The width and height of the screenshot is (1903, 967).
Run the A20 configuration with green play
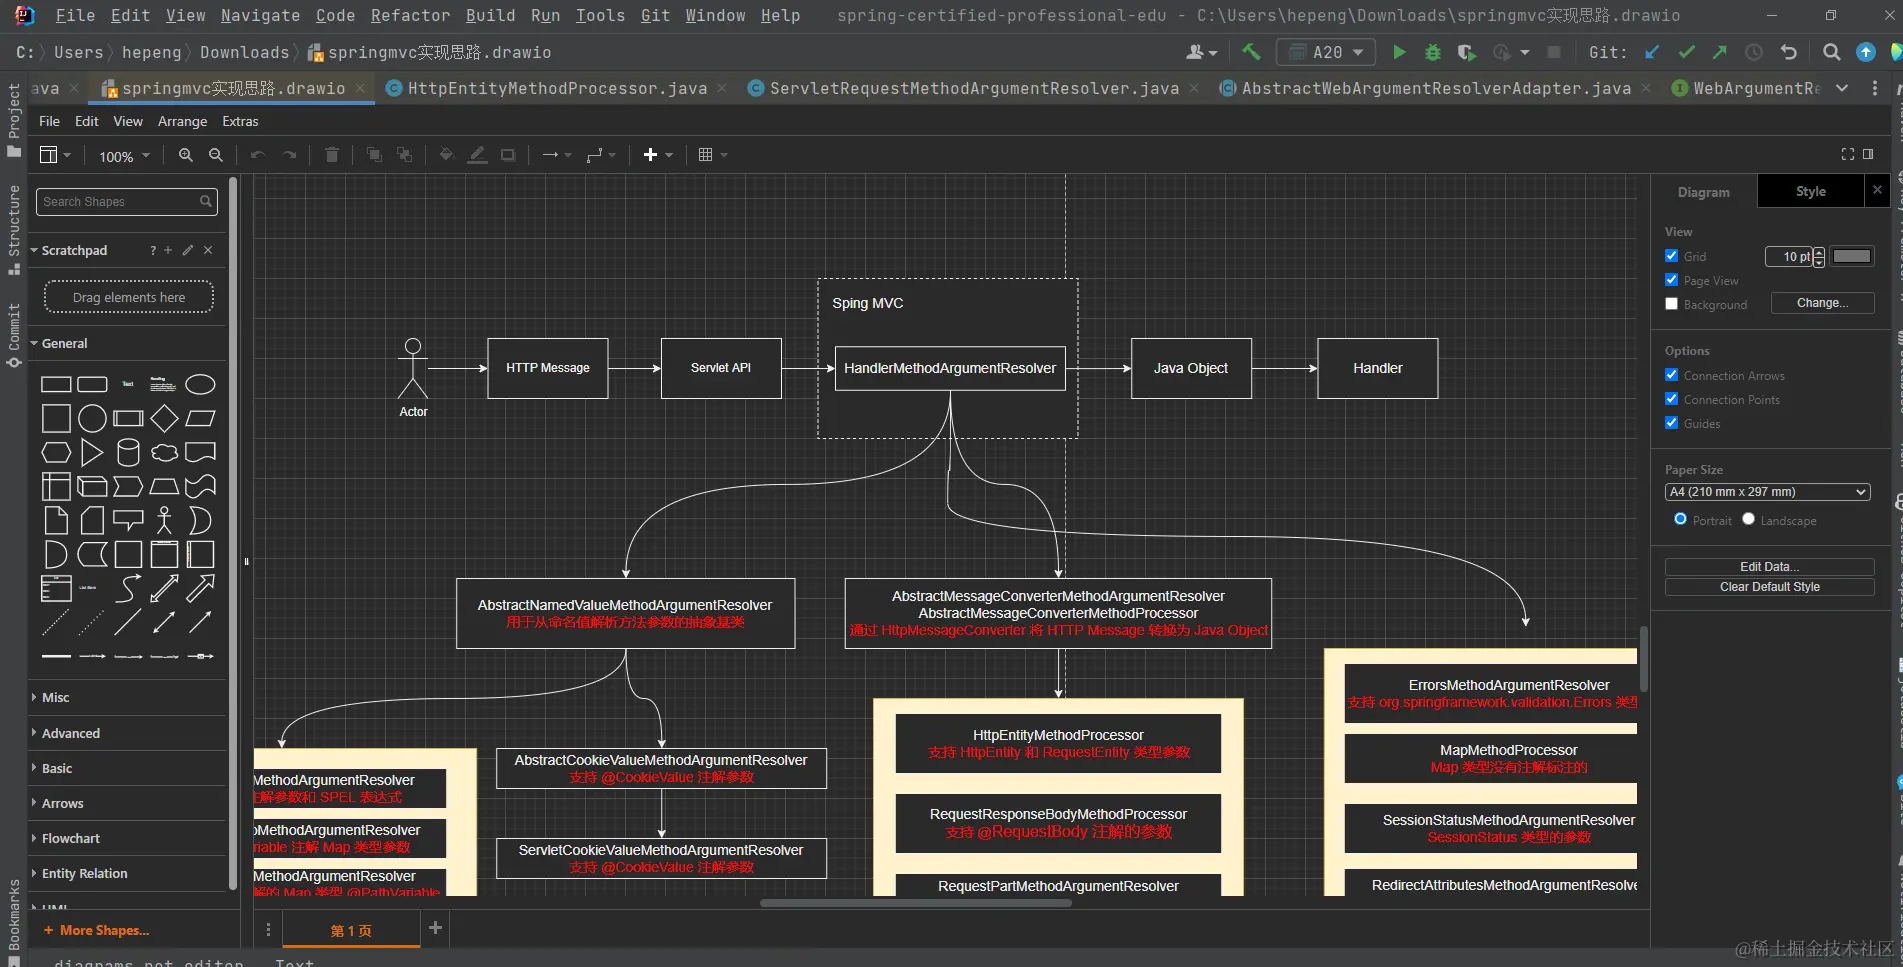click(x=1399, y=52)
